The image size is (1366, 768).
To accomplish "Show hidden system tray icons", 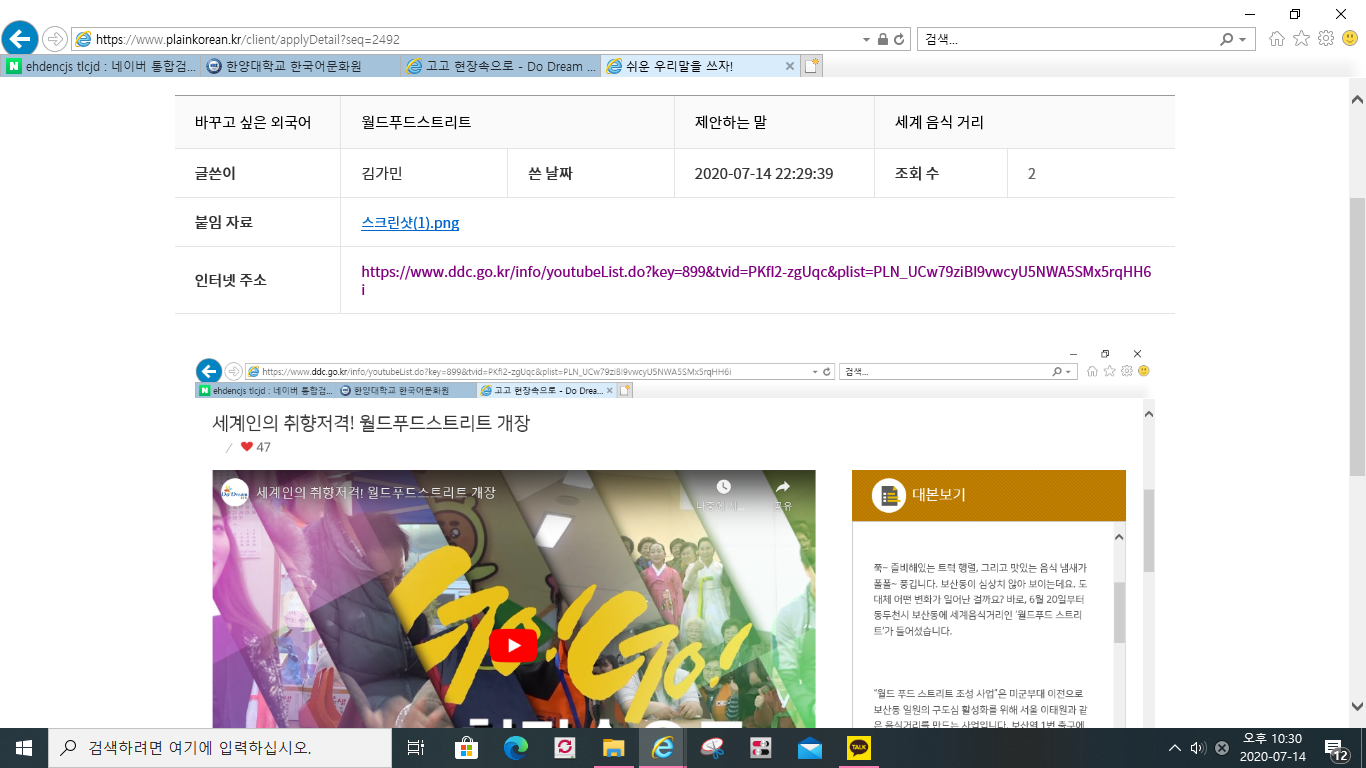I will [x=1175, y=748].
